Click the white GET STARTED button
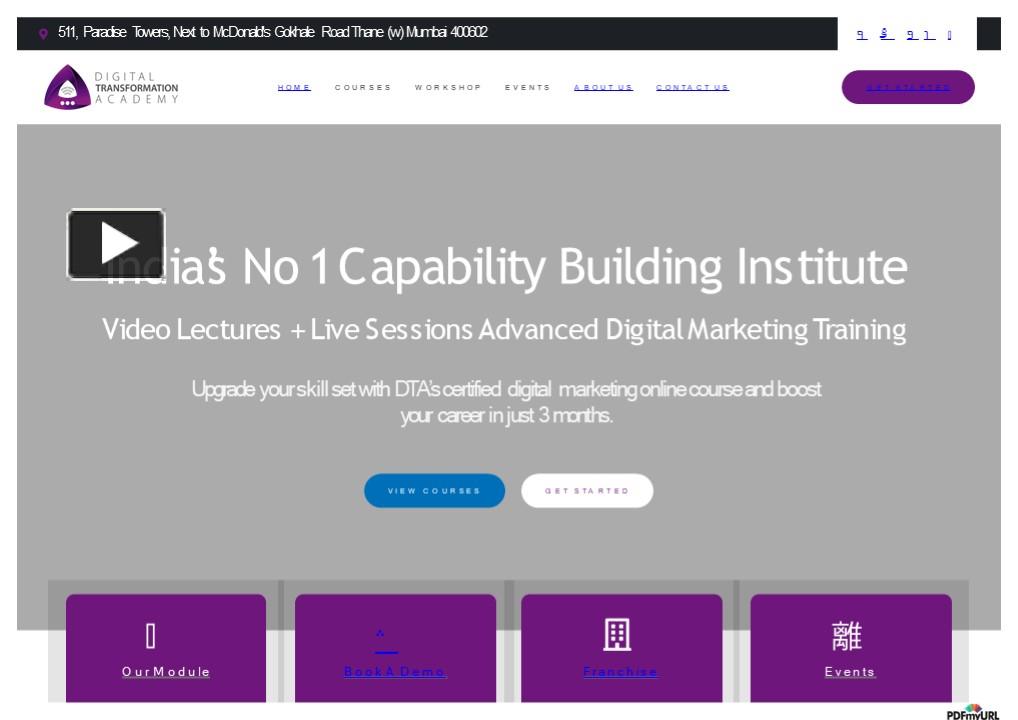This screenshot has width=1018, height=720. pos(587,491)
